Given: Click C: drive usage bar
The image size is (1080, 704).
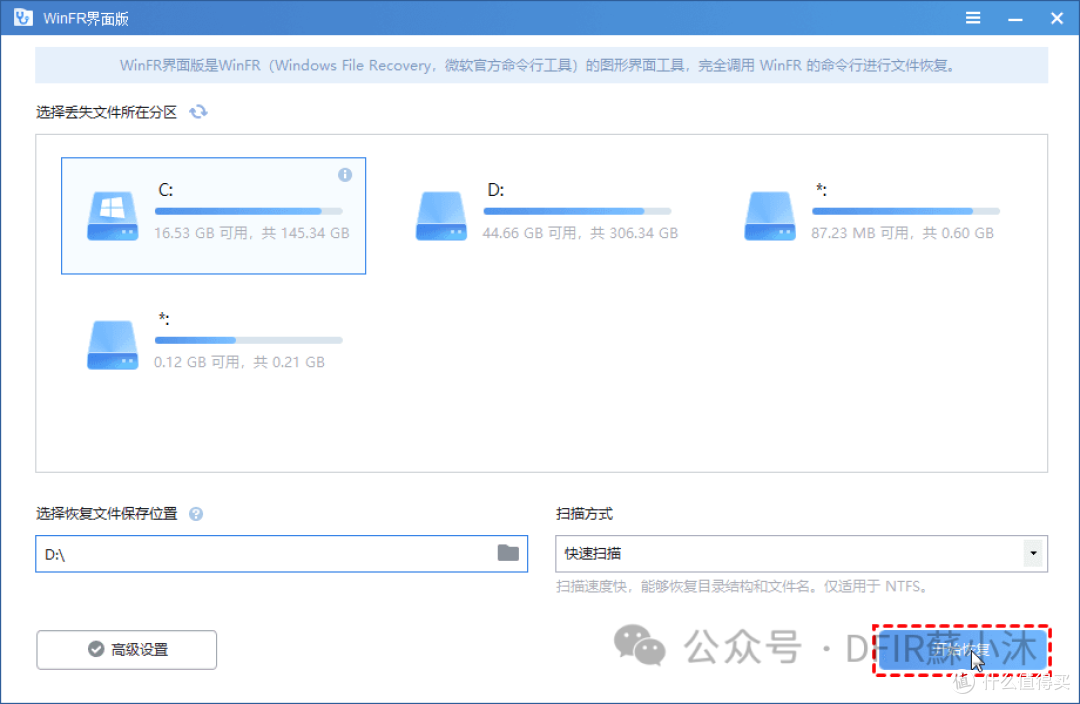Looking at the screenshot, I should coord(249,211).
